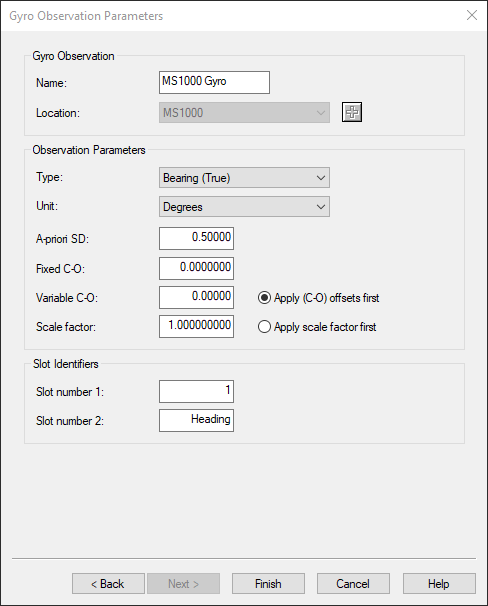Image resolution: width=488 pixels, height=606 pixels.
Task: Open Help for this dialog
Action: [x=439, y=584]
